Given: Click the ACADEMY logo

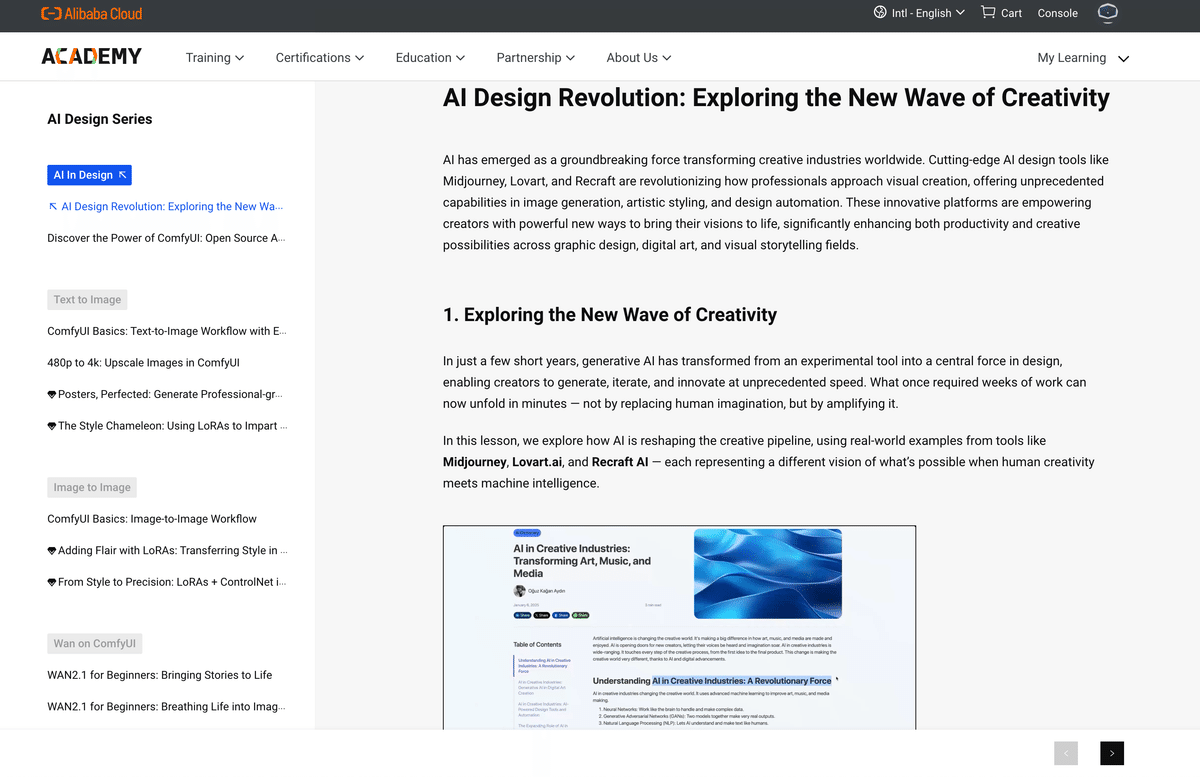Looking at the screenshot, I should point(92,57).
